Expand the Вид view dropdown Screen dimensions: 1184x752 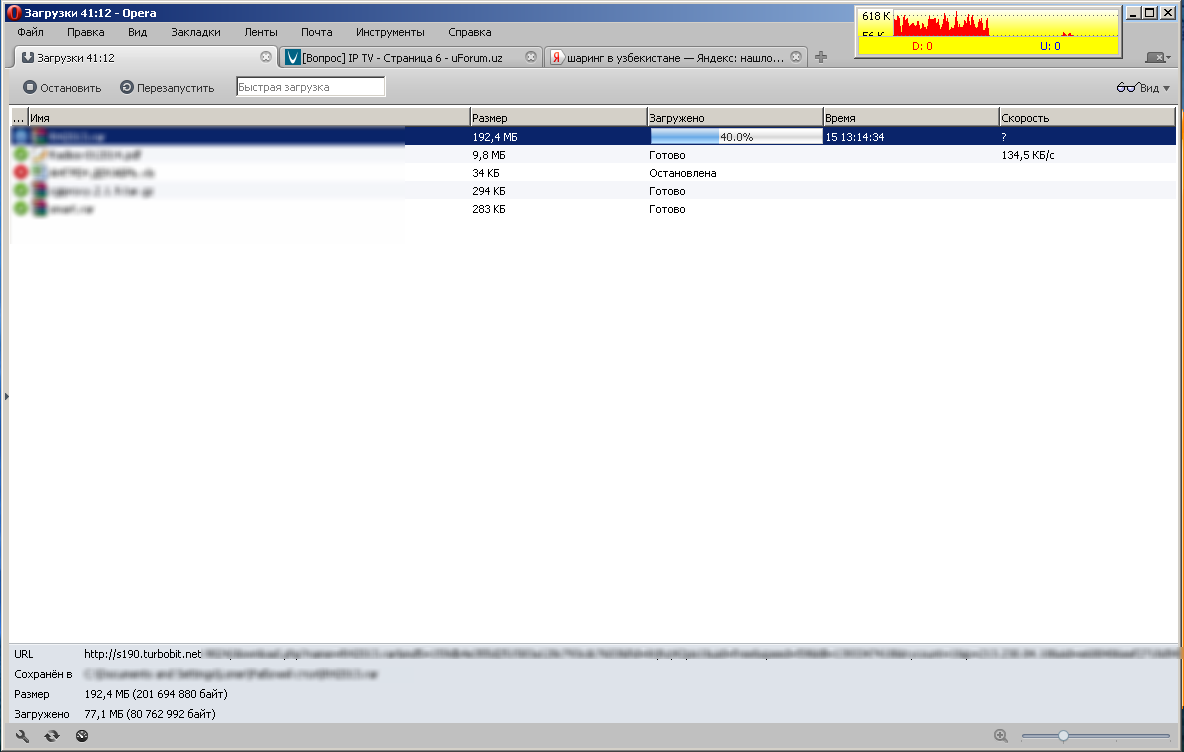(1143, 88)
